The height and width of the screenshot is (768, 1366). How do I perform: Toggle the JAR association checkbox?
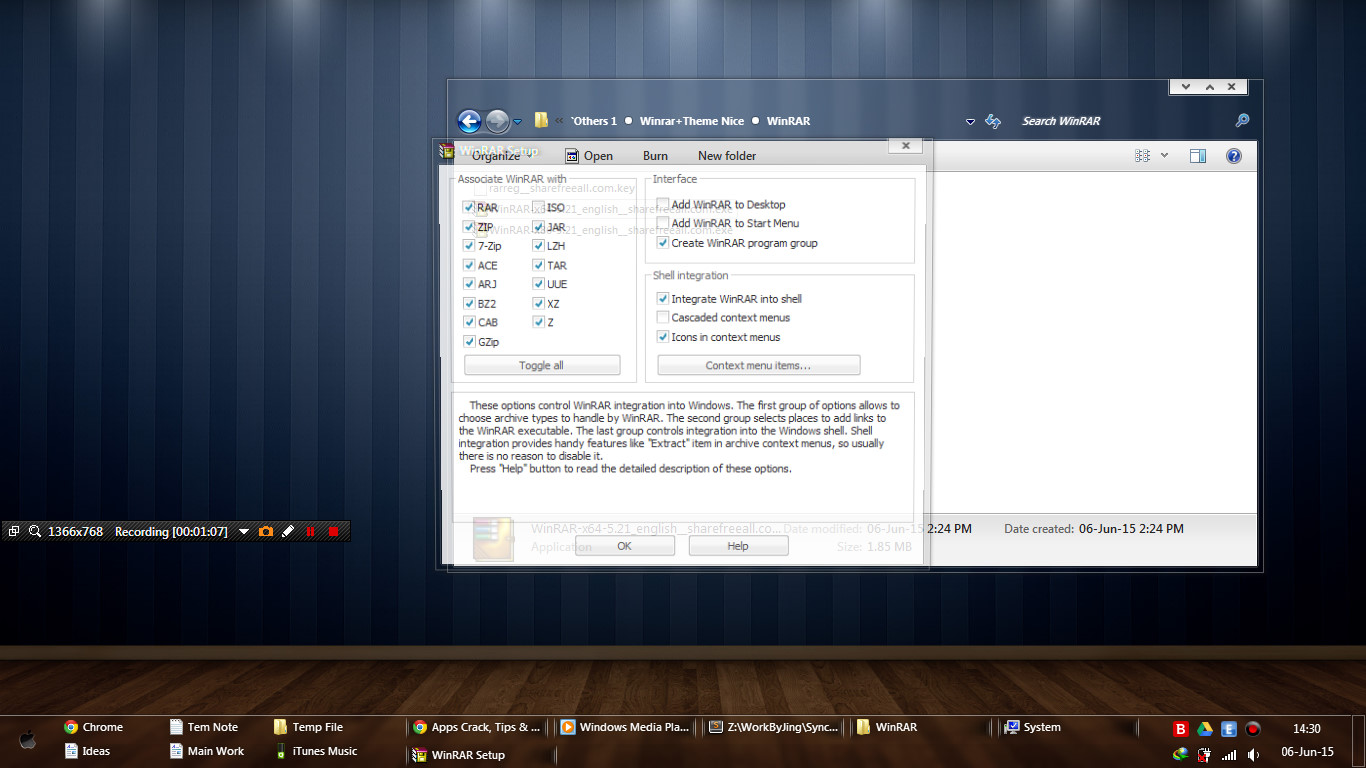tap(539, 227)
